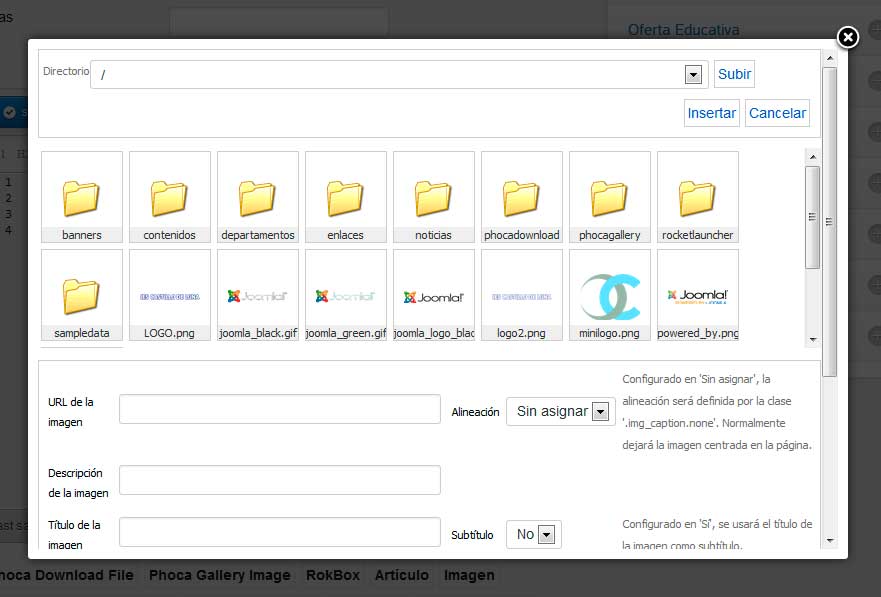Choose the powered_by.png image
Viewport: 881px width, 597px height.
click(x=698, y=296)
